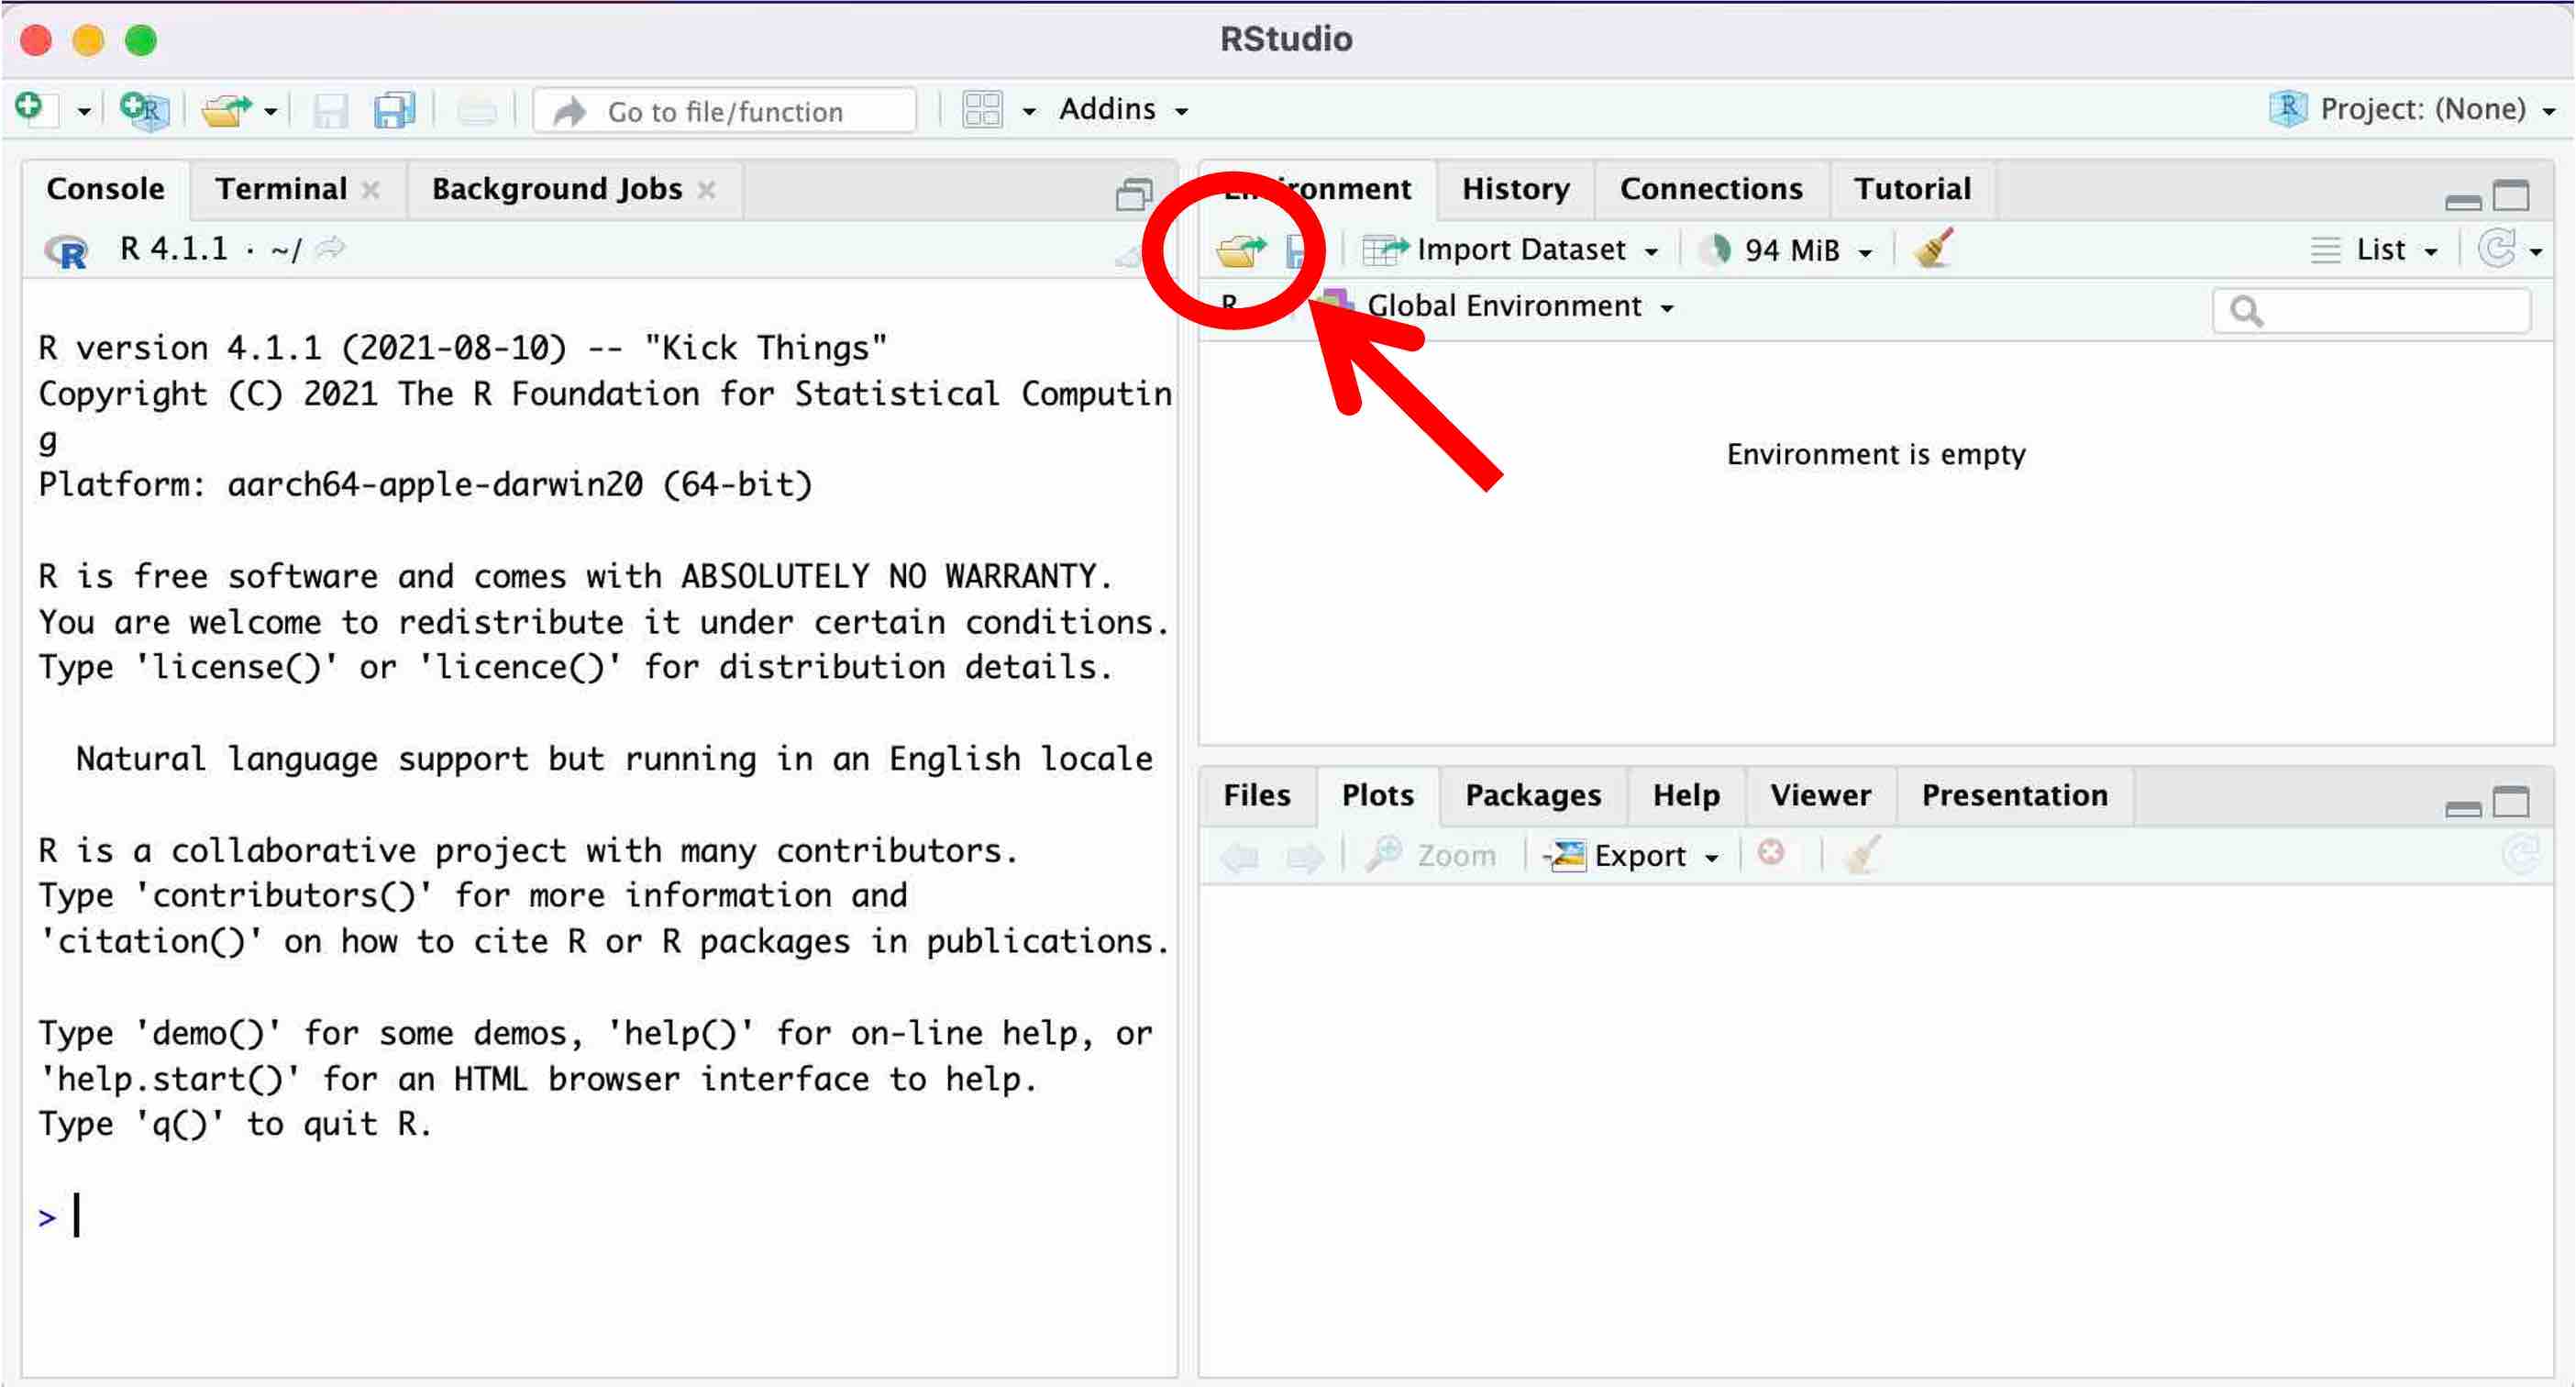2576x1387 pixels.
Task: Close the Terminal tab
Action: click(371, 189)
